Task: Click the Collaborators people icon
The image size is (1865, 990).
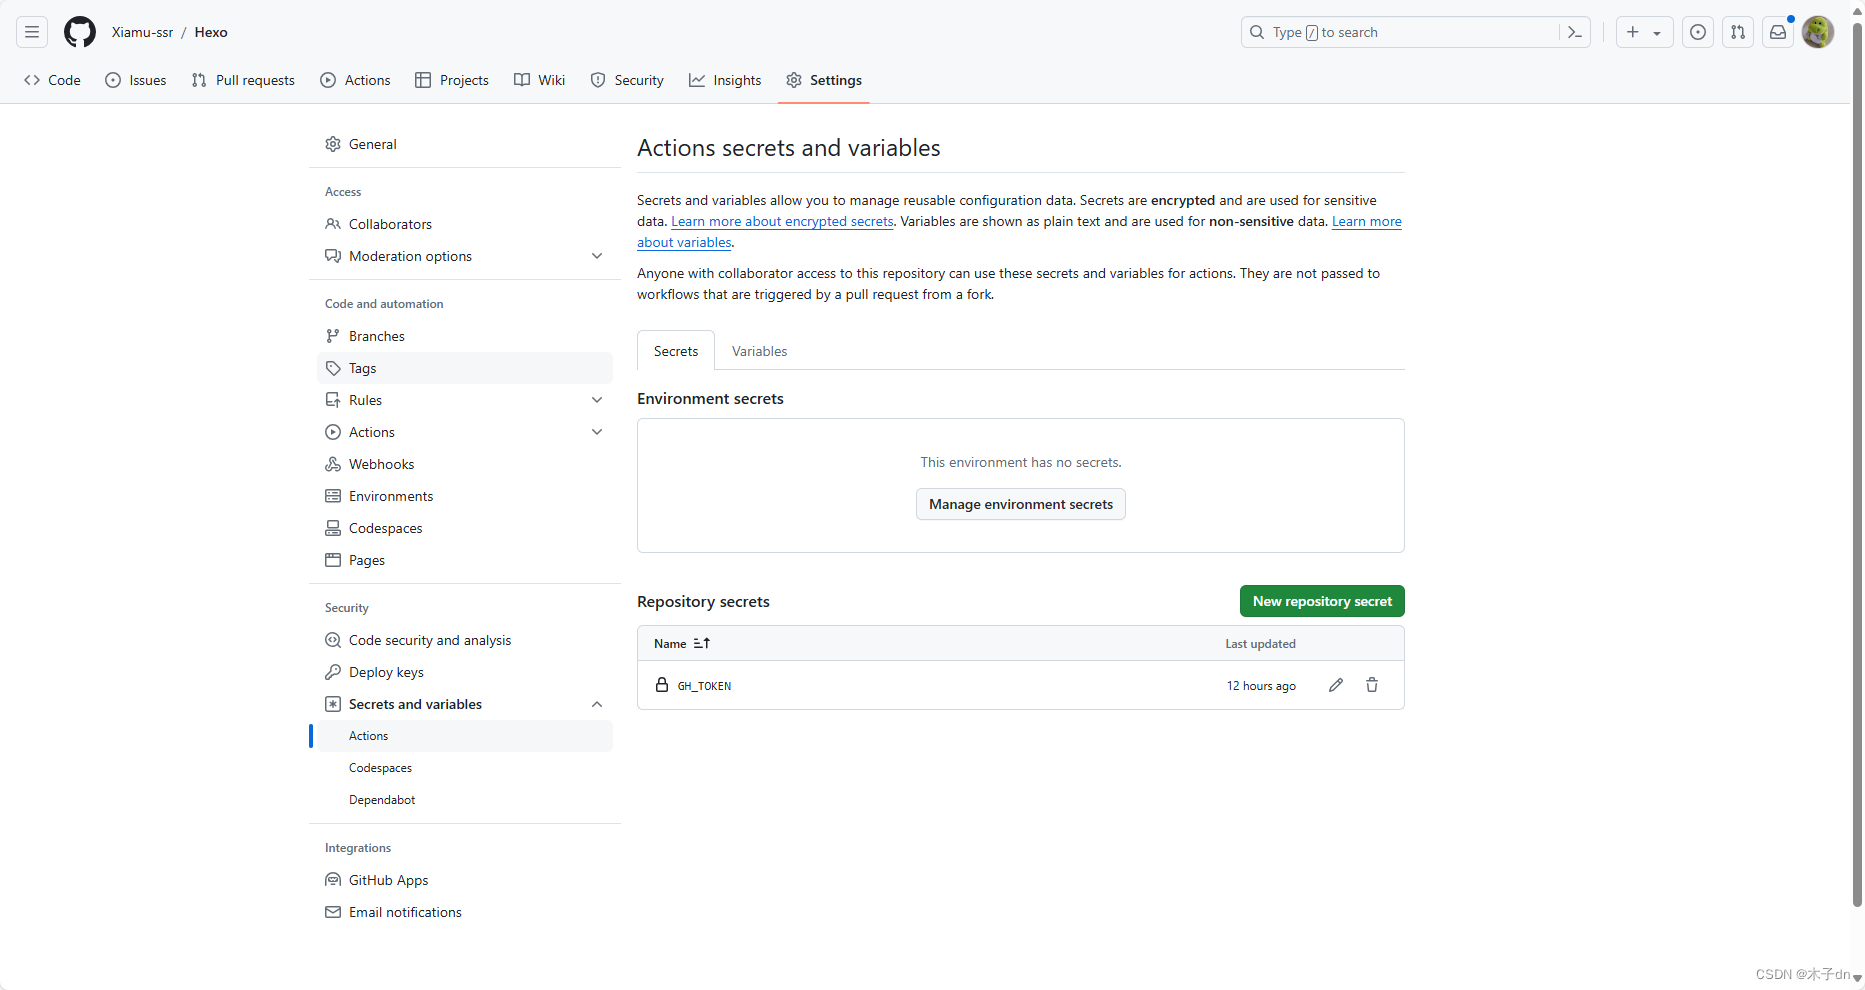Action: pyautogui.click(x=333, y=224)
